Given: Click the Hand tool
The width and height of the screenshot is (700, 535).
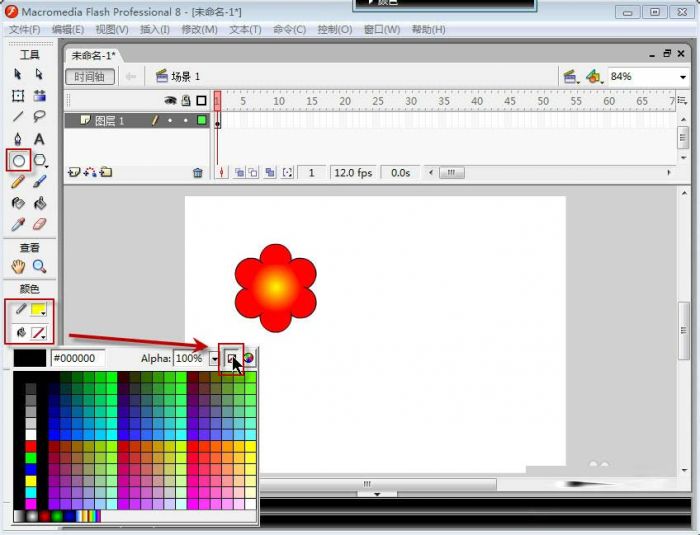Looking at the screenshot, I should (x=18, y=267).
